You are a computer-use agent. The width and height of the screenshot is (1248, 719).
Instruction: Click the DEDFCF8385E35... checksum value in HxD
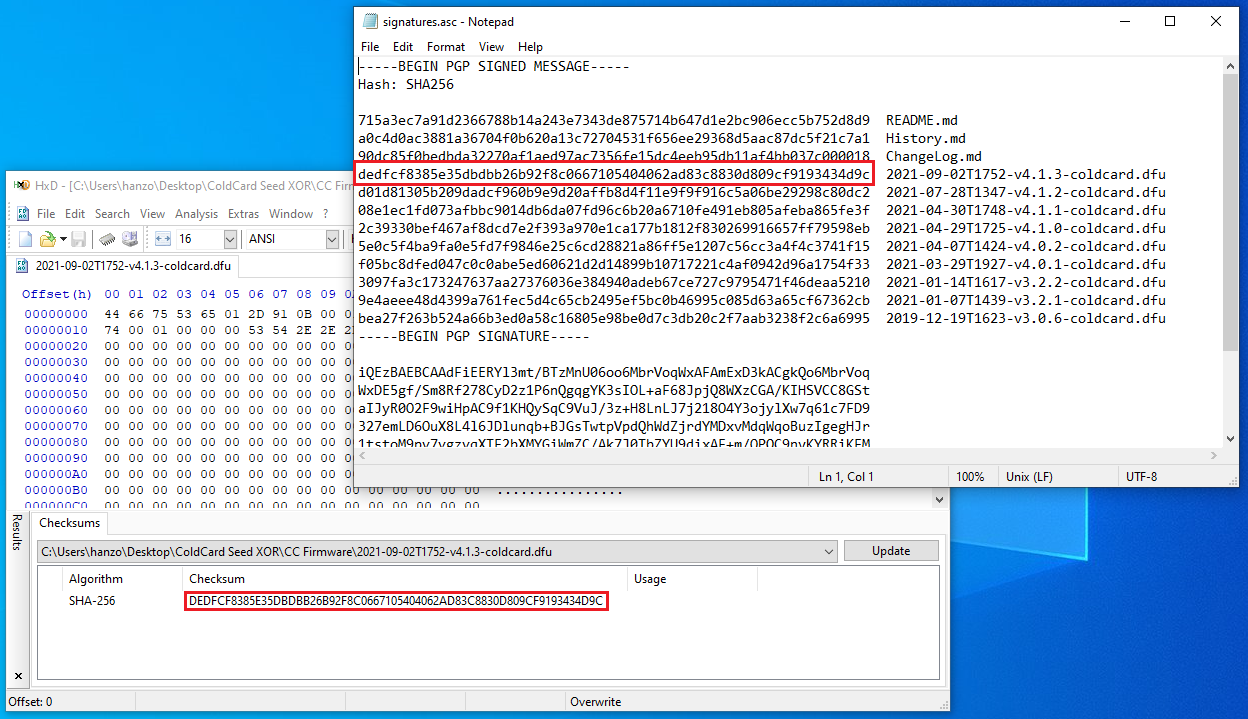[x=396, y=601]
